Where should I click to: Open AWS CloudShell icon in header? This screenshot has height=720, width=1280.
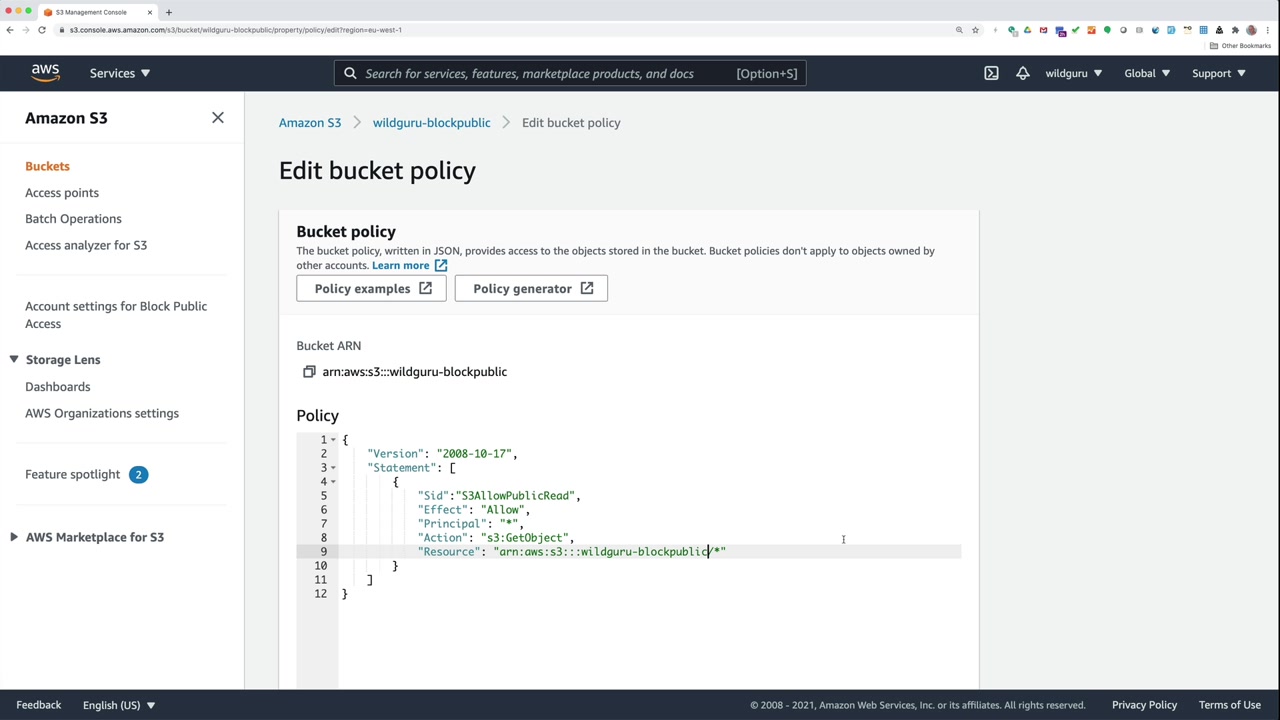click(991, 73)
